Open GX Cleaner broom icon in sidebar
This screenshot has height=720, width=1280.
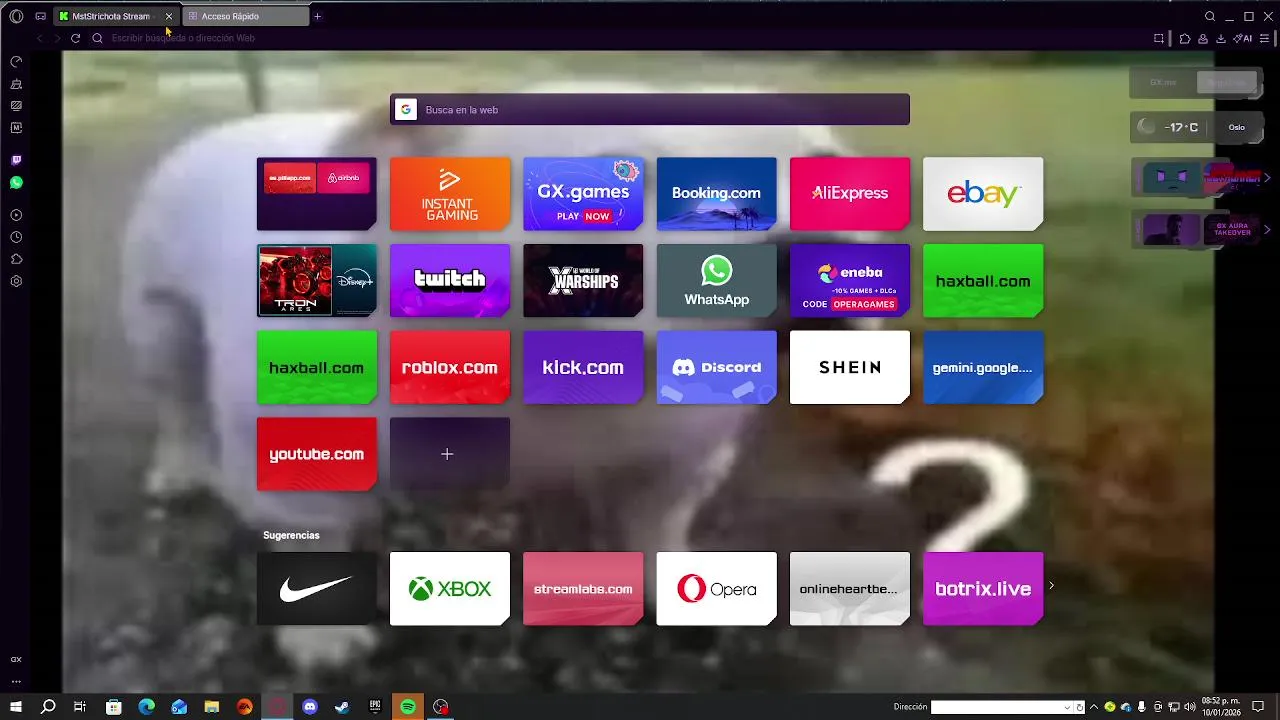(x=16, y=84)
